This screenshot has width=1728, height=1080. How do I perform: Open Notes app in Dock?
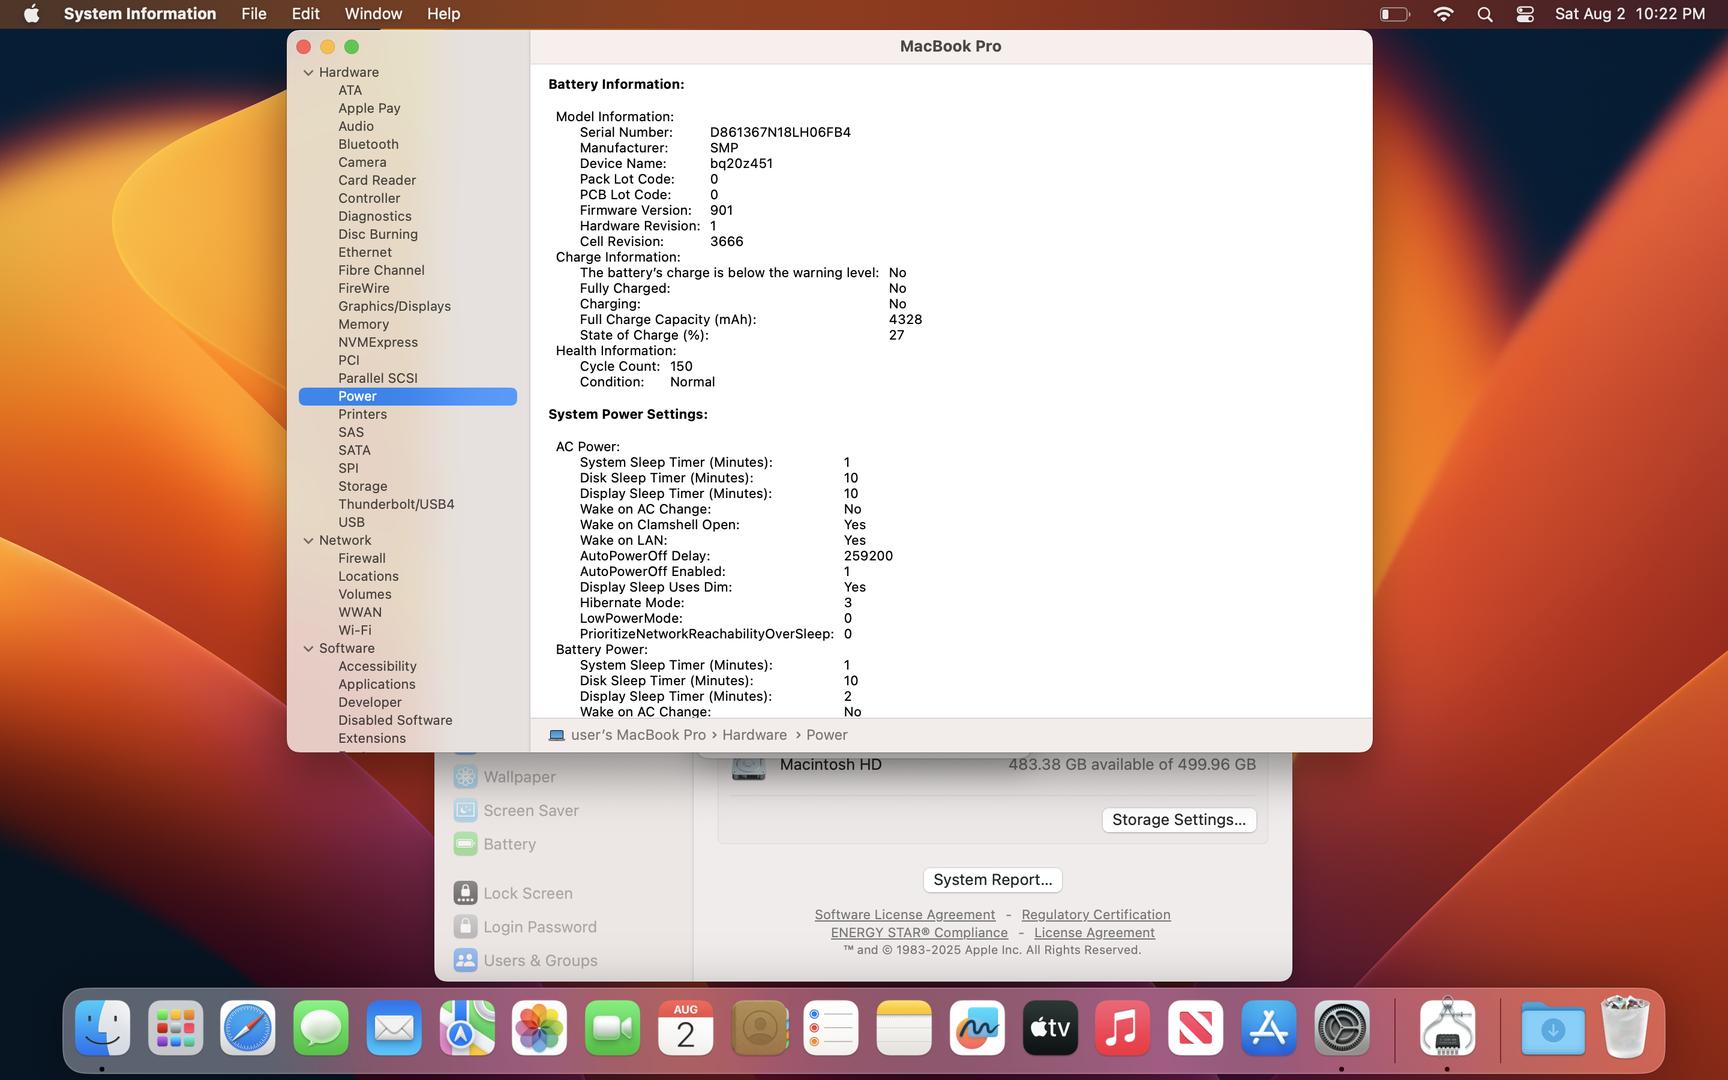point(904,1028)
